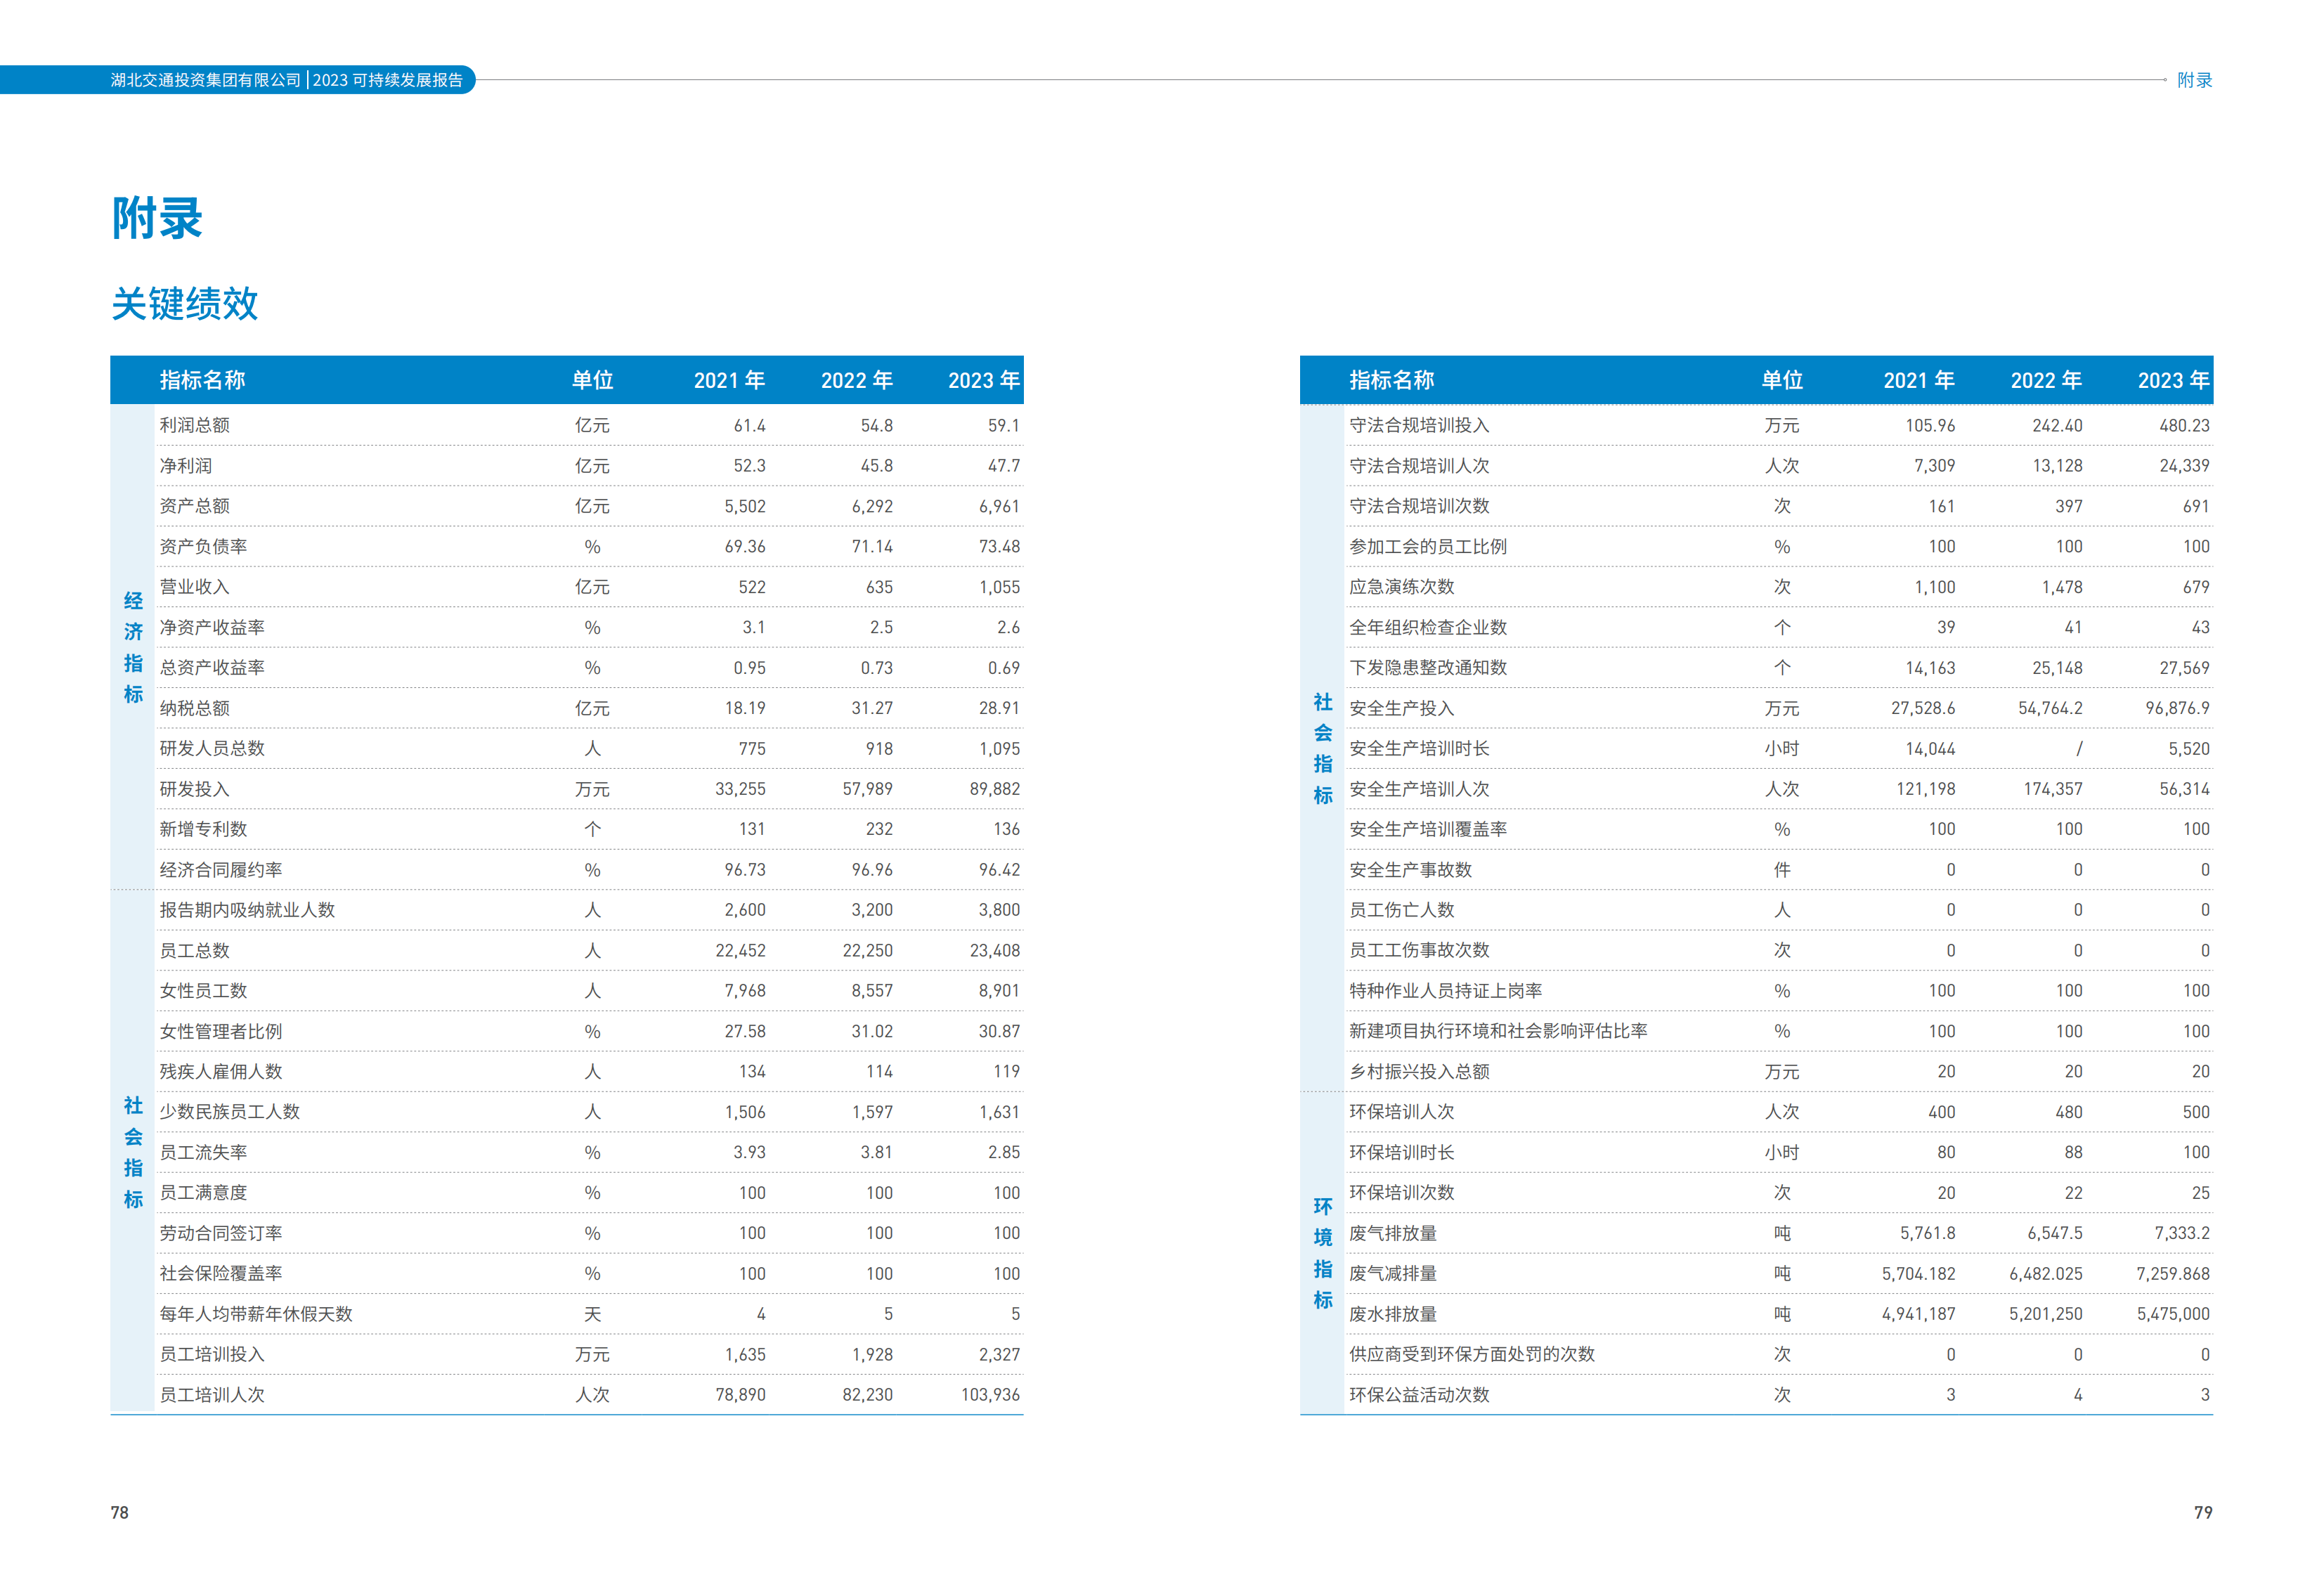Select the 资产负债率 row label
The image size is (2324, 1577).
(203, 546)
